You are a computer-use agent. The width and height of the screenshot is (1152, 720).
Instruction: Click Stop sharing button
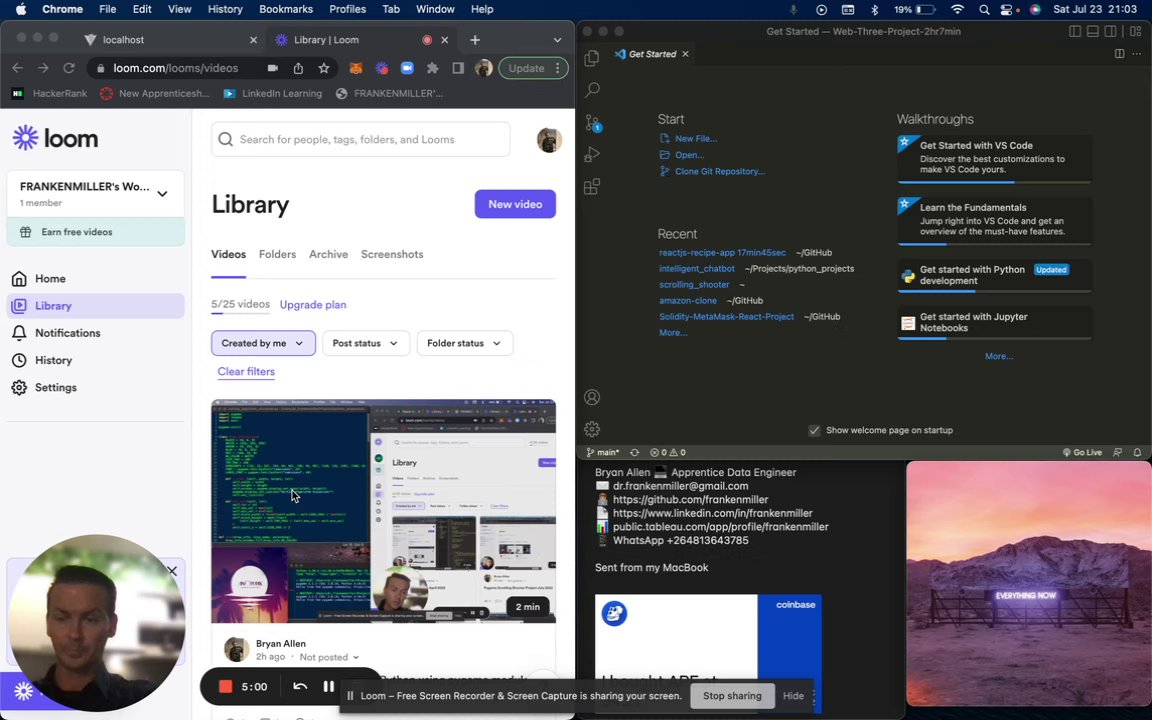click(732, 696)
